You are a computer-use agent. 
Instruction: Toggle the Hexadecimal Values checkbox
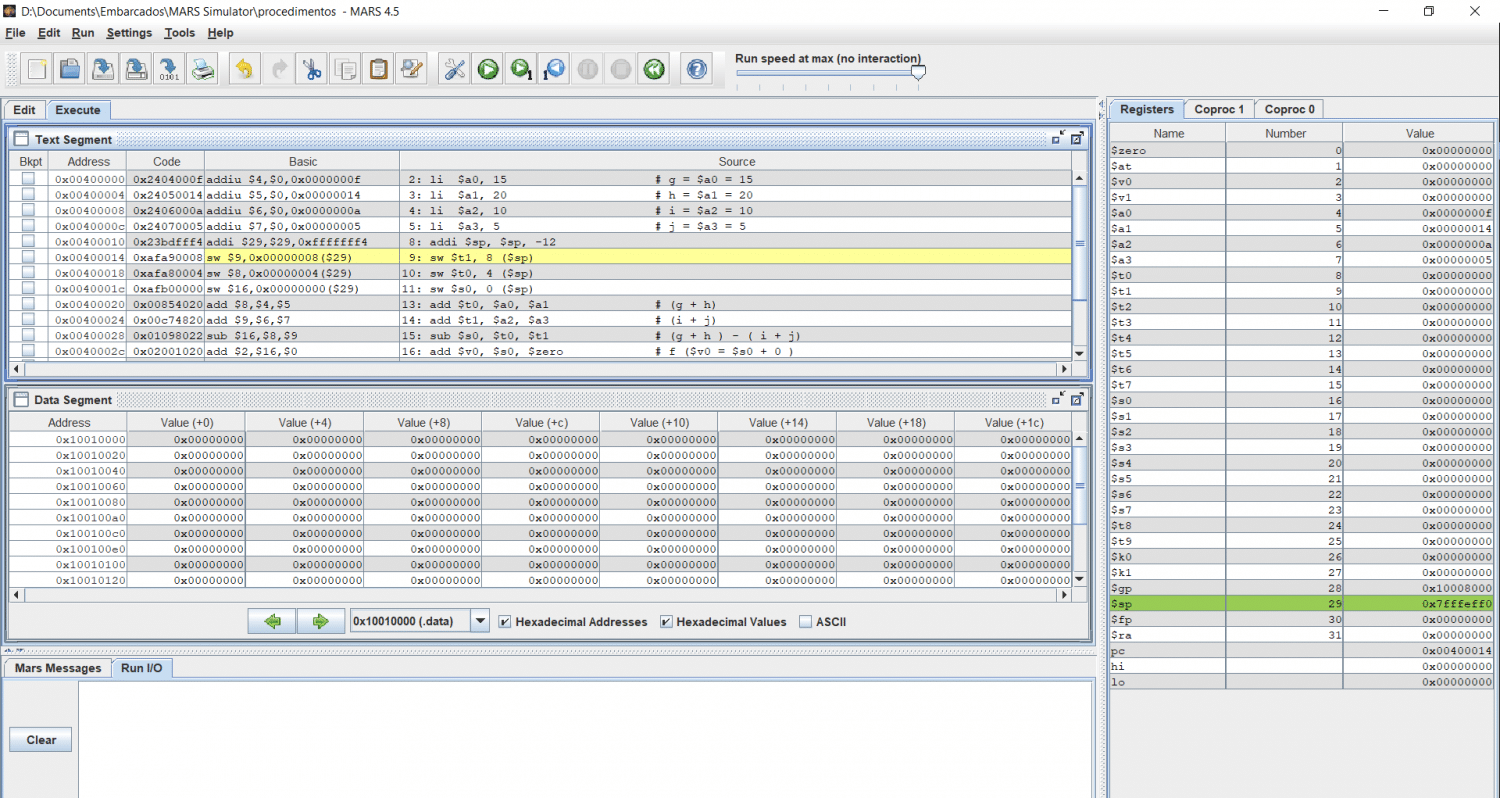pos(667,622)
